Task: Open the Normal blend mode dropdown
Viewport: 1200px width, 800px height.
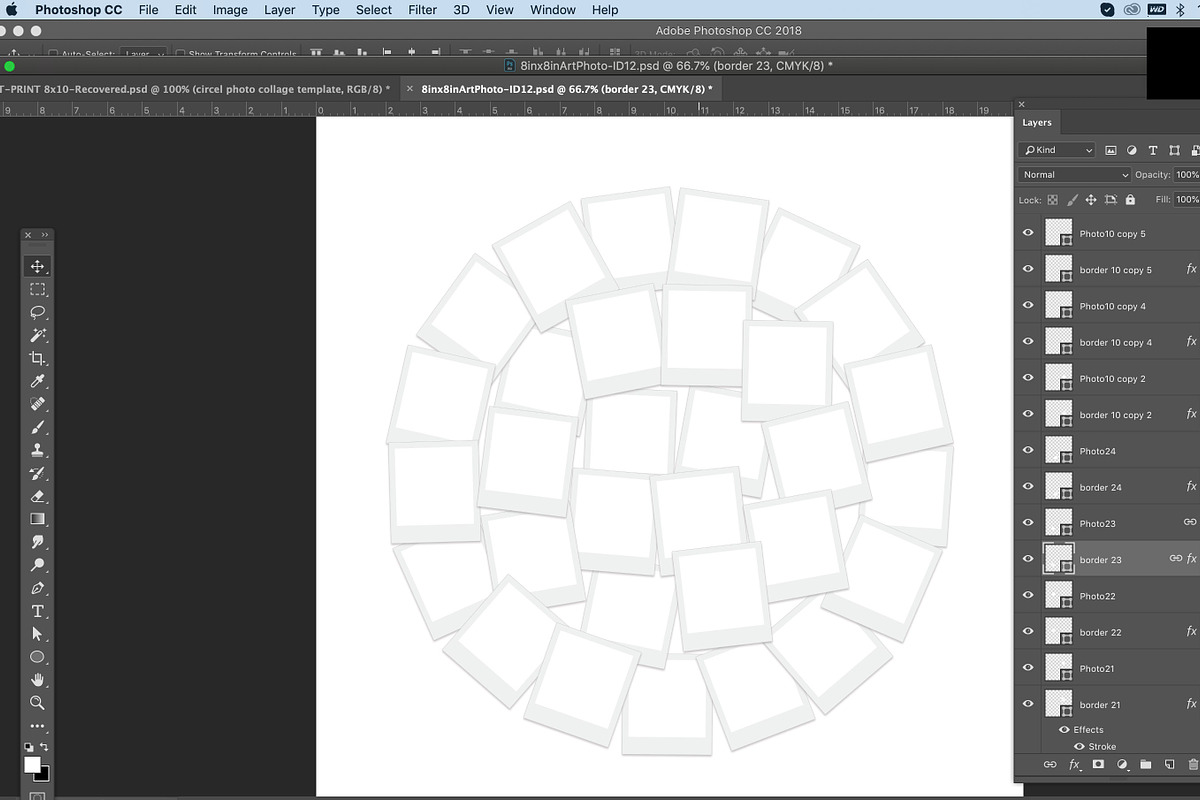Action: pyautogui.click(x=1073, y=174)
